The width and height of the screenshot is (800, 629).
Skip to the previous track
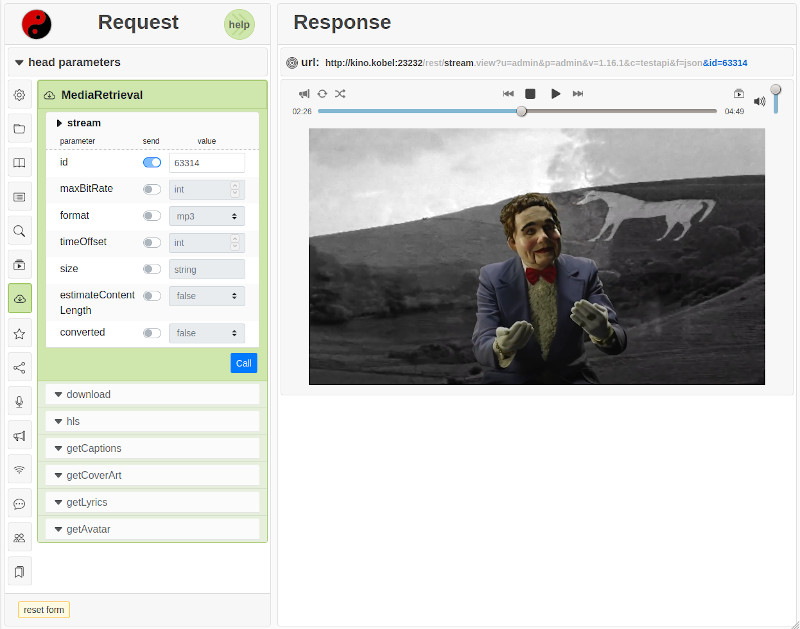[x=508, y=94]
